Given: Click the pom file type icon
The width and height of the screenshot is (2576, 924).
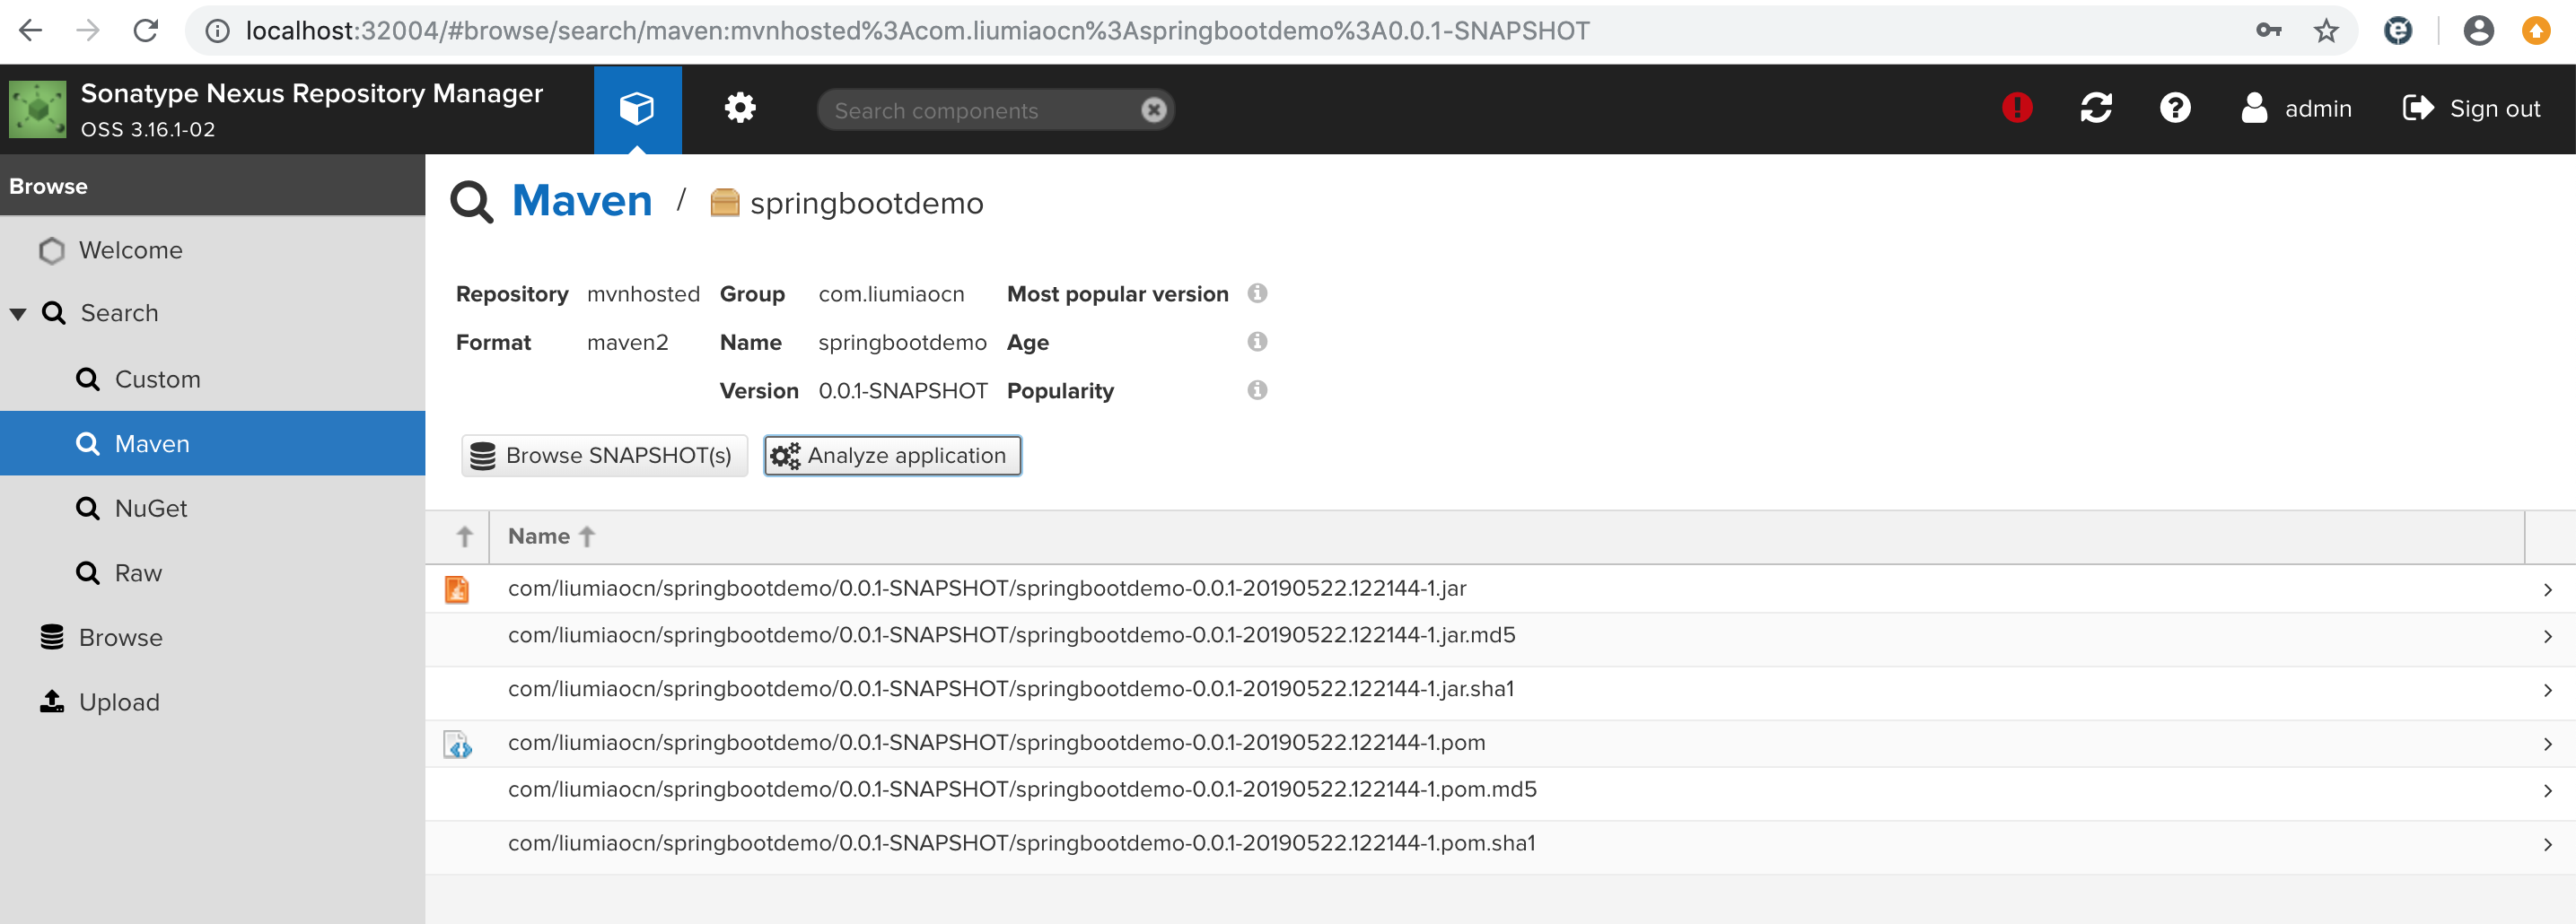Looking at the screenshot, I should (x=458, y=742).
